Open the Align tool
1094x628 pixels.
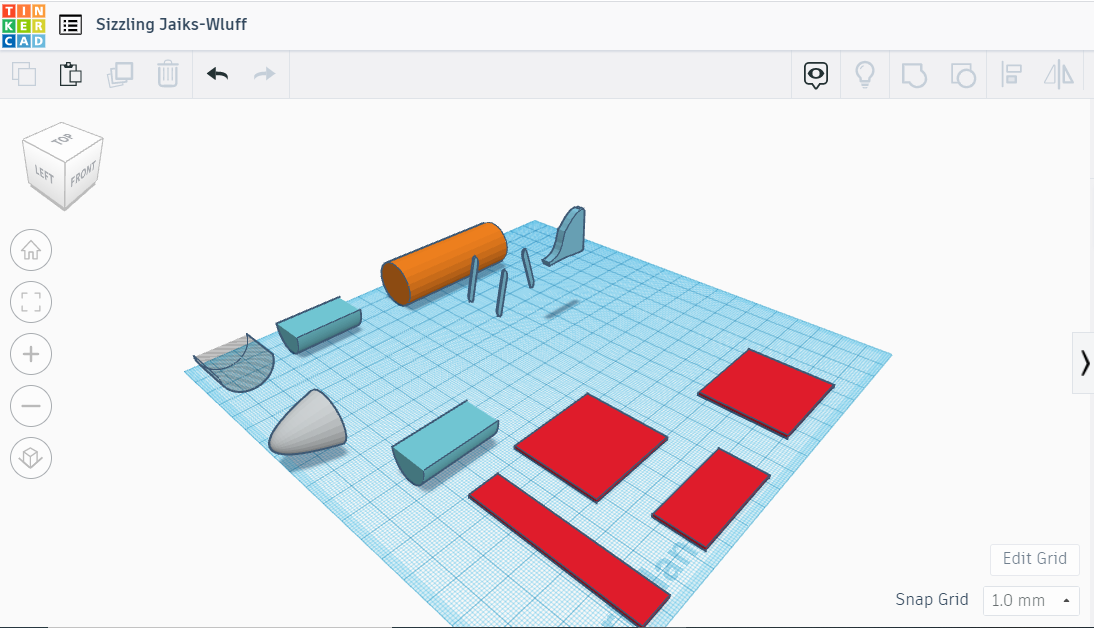tap(1011, 74)
